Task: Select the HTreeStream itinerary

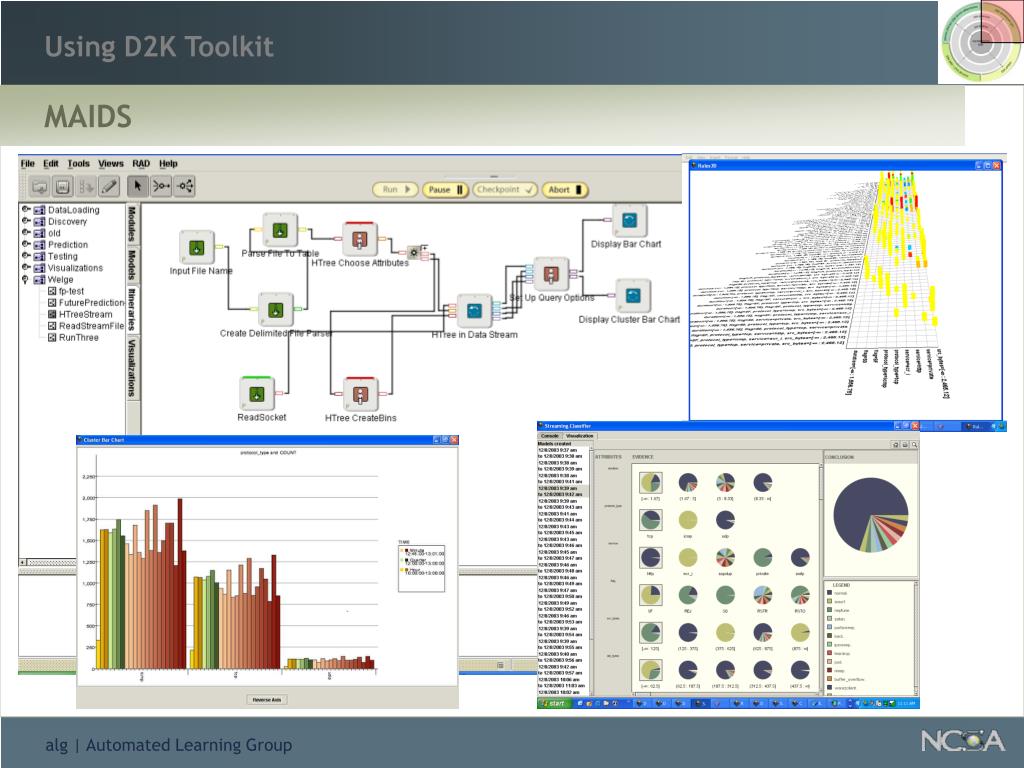Action: 80,314
